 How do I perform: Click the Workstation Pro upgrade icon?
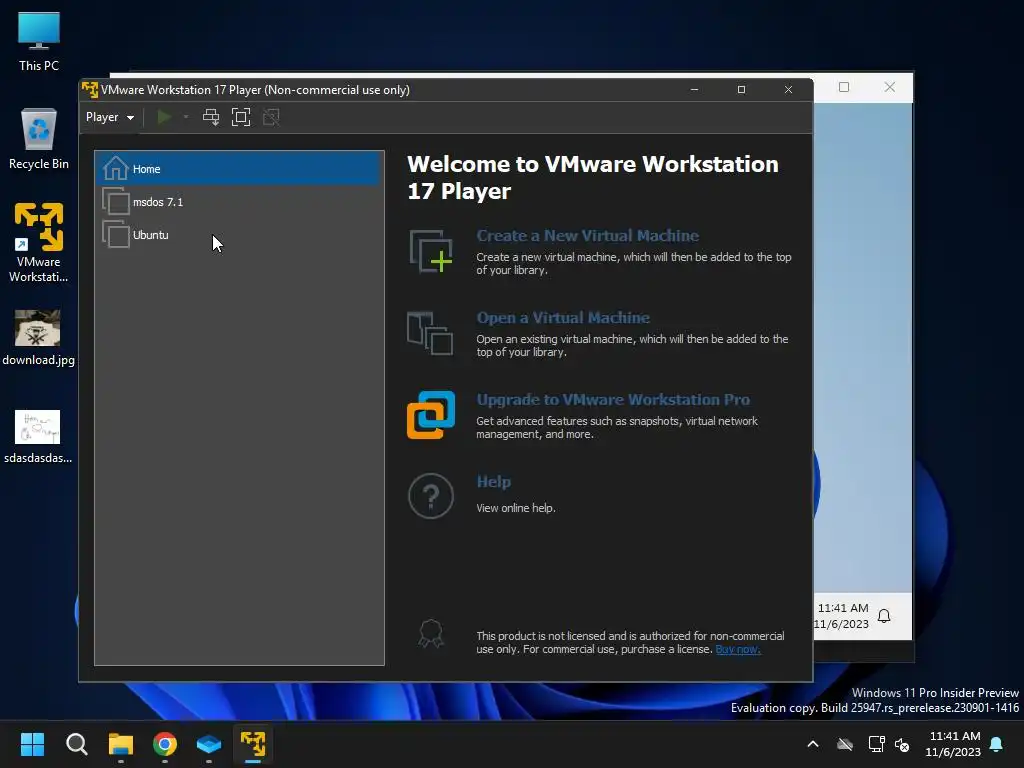point(431,415)
